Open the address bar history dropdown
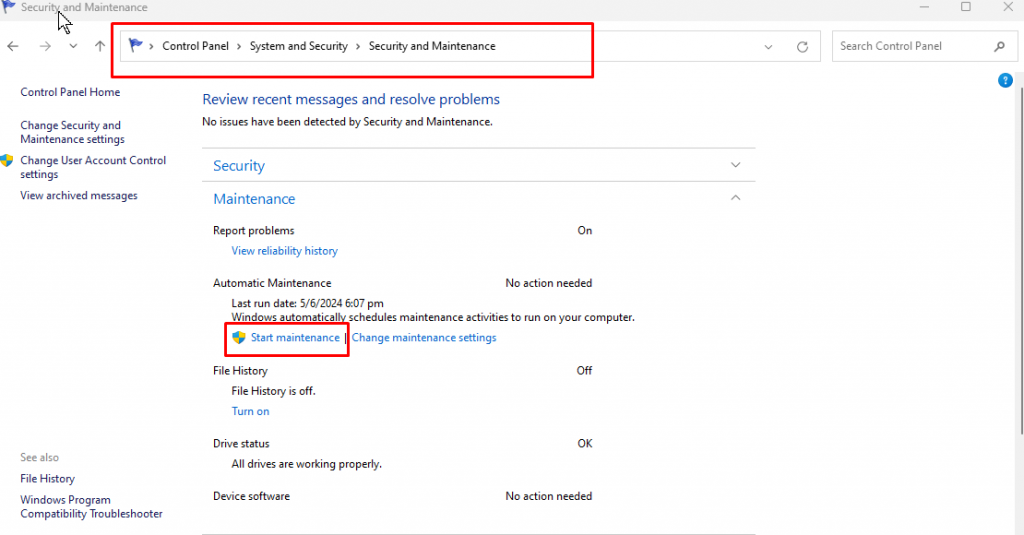Screen dimensions: 1024x535 tap(768, 46)
